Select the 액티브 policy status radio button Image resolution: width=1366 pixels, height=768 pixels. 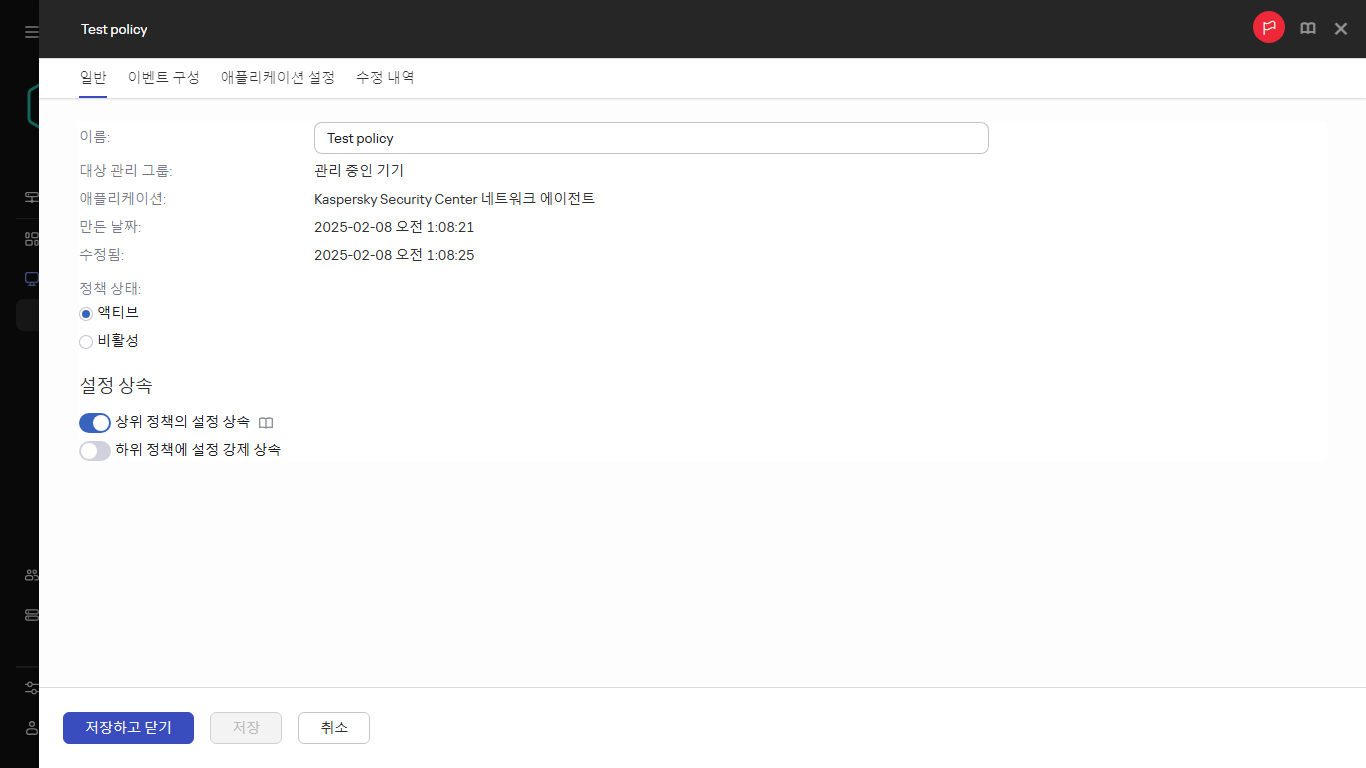click(85, 313)
